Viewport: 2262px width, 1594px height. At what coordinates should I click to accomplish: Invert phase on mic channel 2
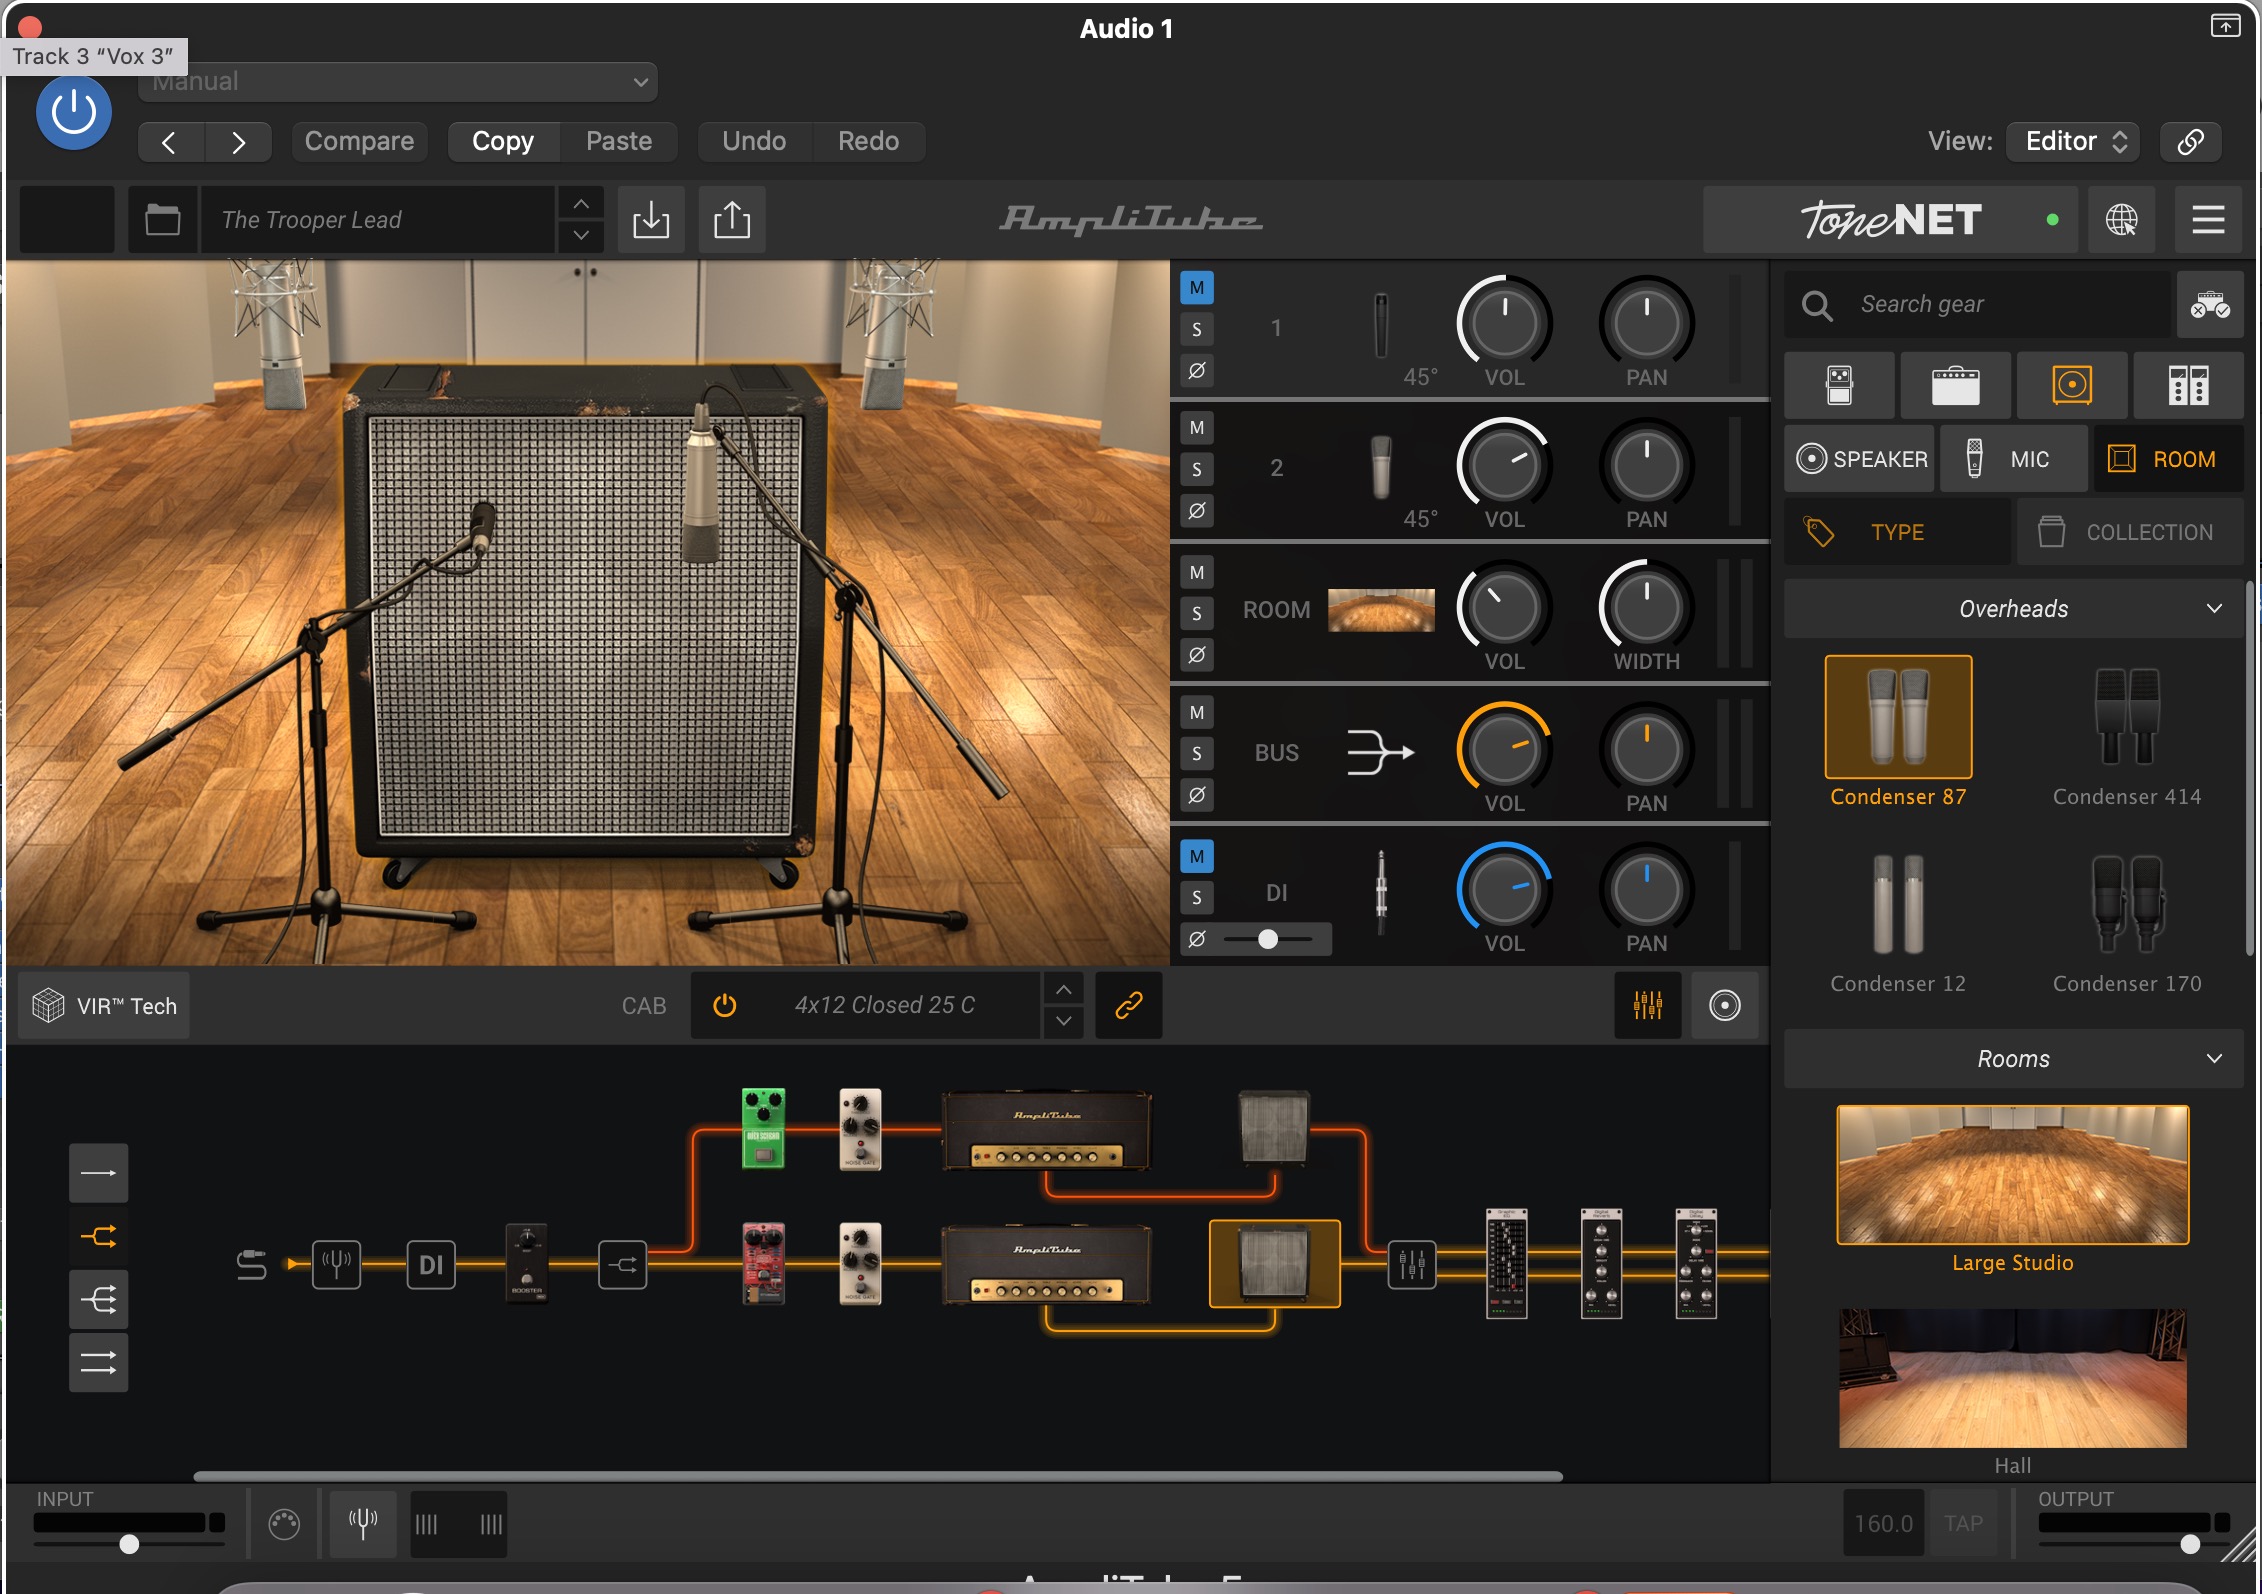1197,511
